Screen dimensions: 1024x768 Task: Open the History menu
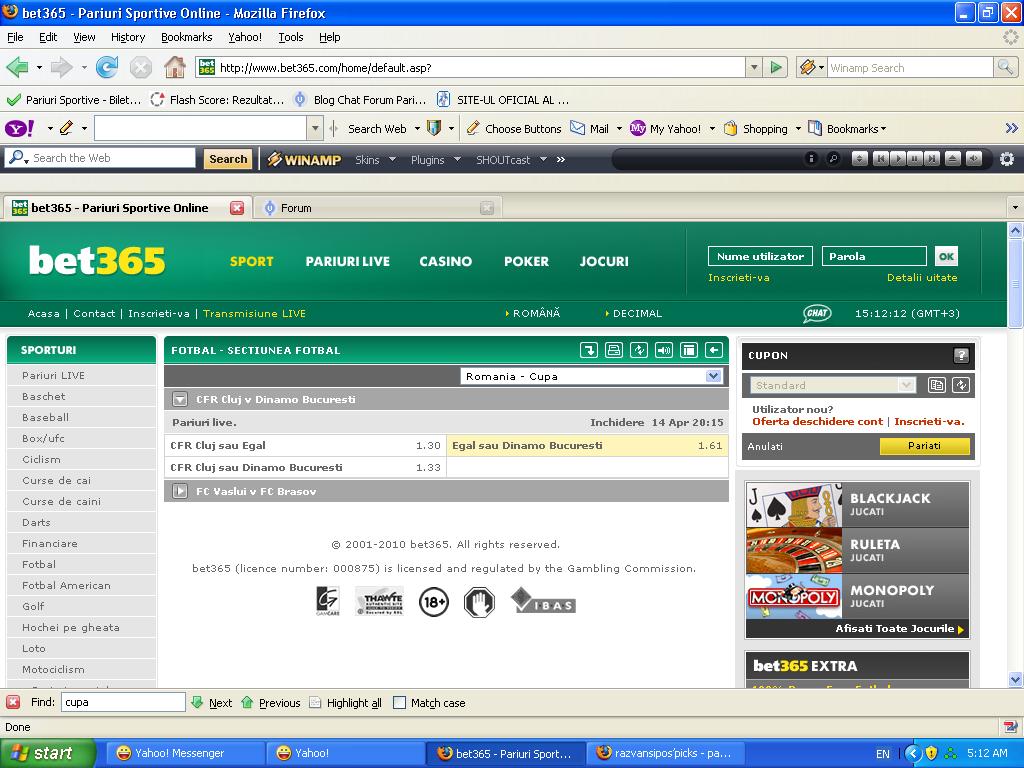(128, 37)
